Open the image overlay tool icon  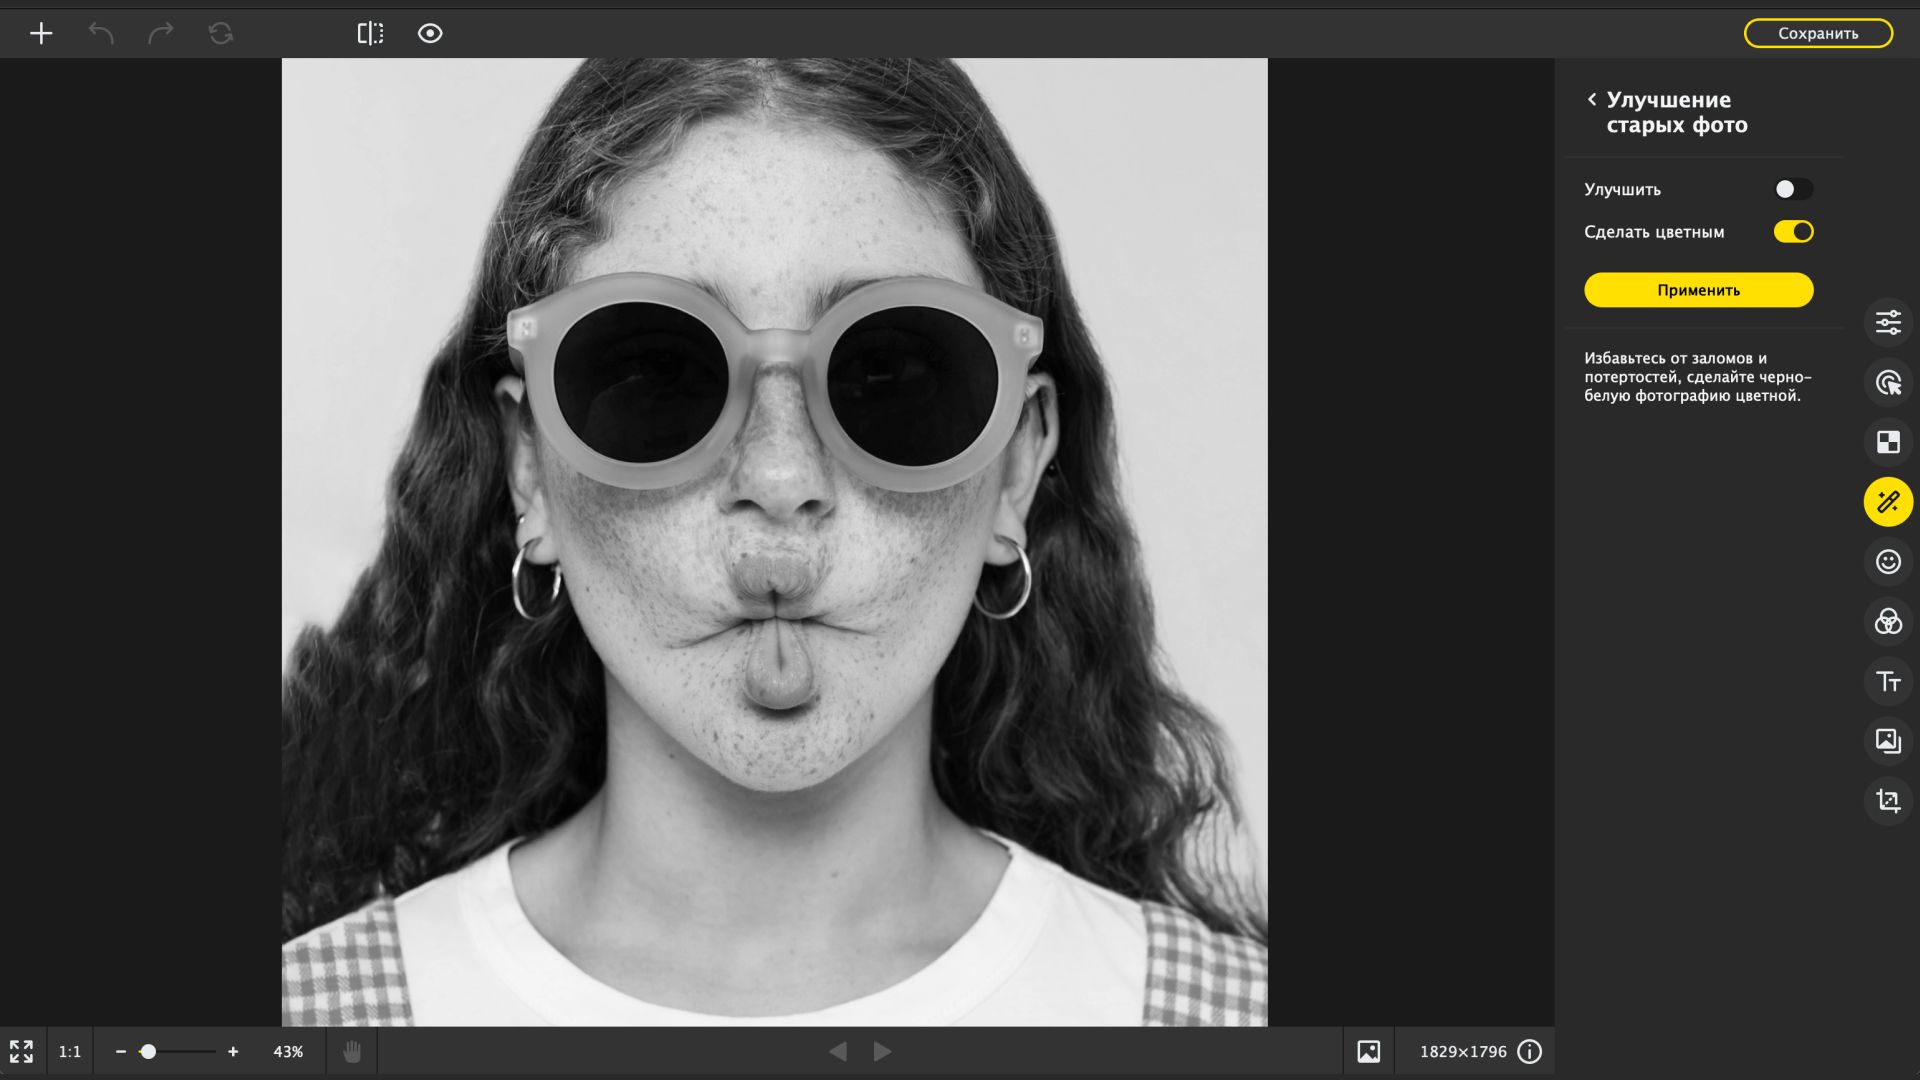1888,741
